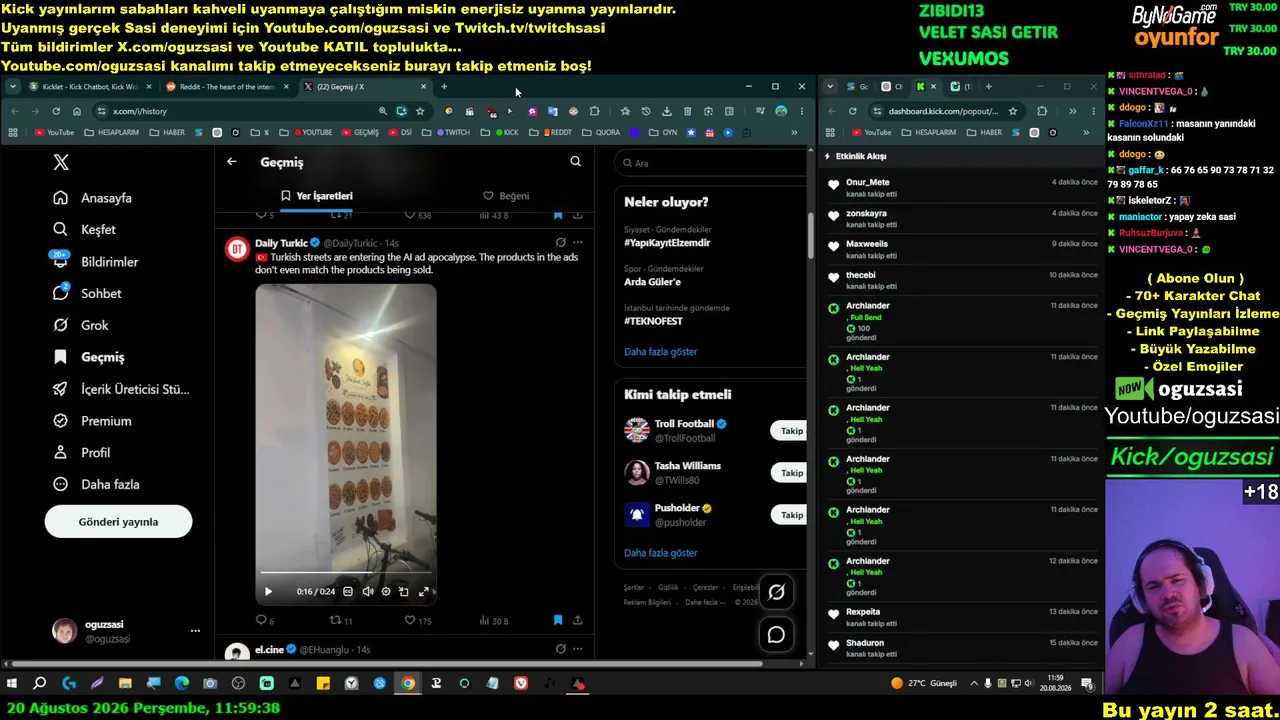The image size is (1280, 720).
Task: Open Bildirimler notifications page
Action: [96, 262]
